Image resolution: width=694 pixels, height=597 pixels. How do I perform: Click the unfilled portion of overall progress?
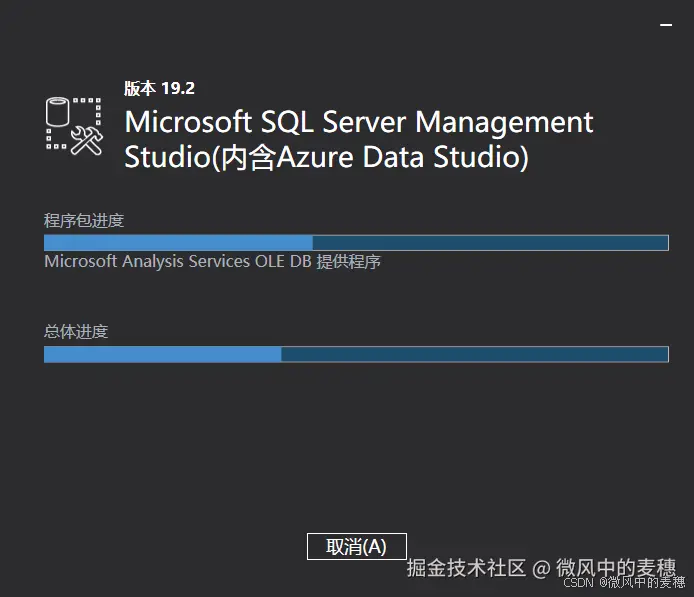tap(474, 354)
